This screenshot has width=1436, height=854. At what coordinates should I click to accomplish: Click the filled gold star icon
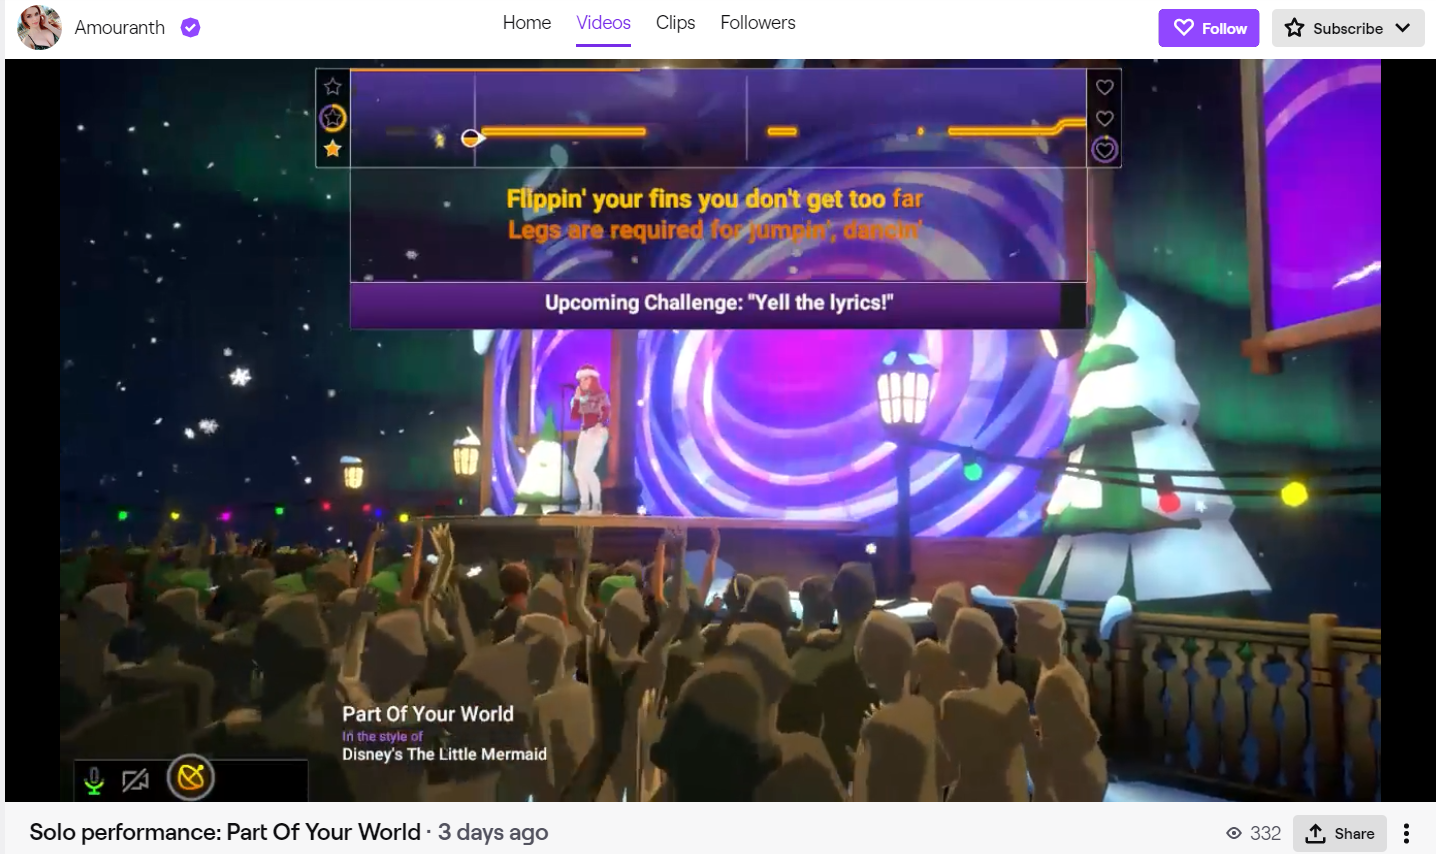coord(333,149)
